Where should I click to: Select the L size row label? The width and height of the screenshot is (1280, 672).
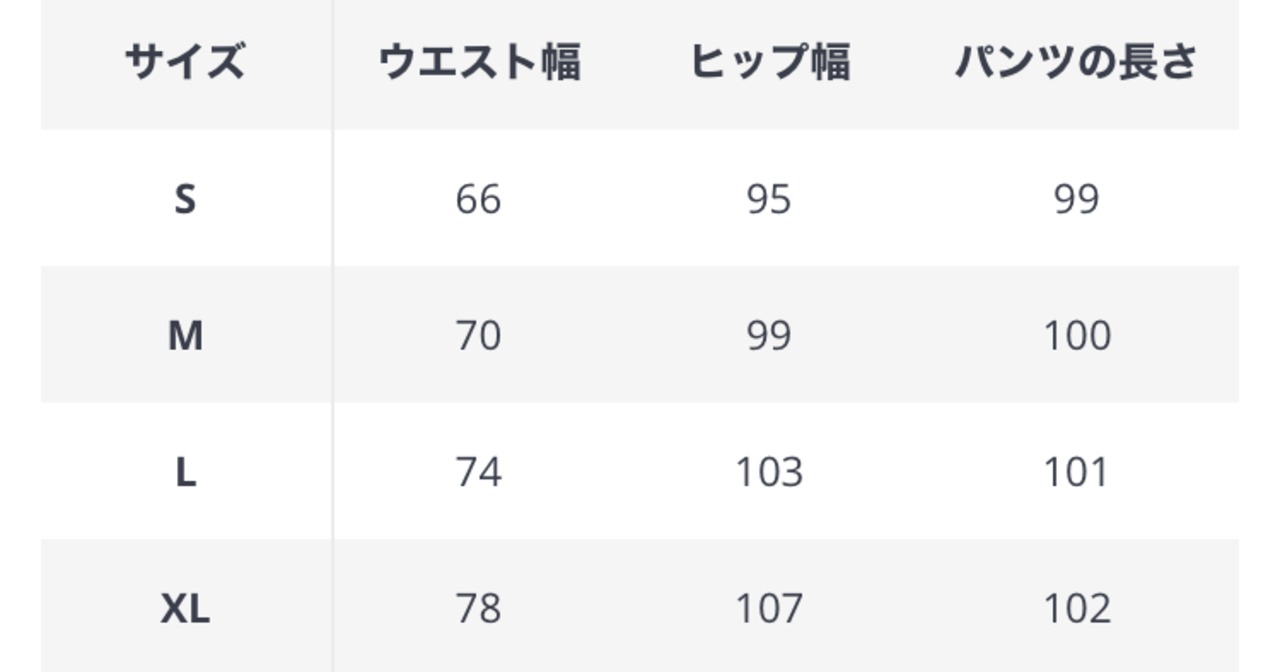point(185,472)
